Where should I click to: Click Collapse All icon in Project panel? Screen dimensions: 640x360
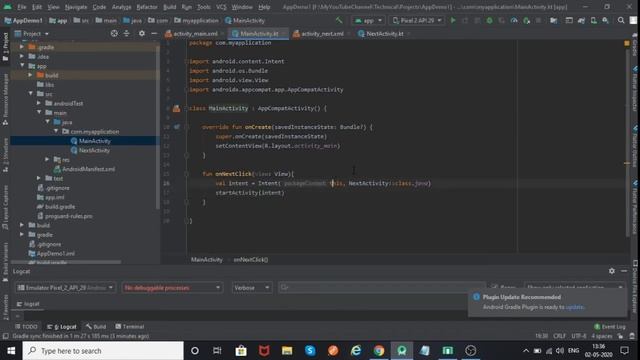tap(127, 33)
